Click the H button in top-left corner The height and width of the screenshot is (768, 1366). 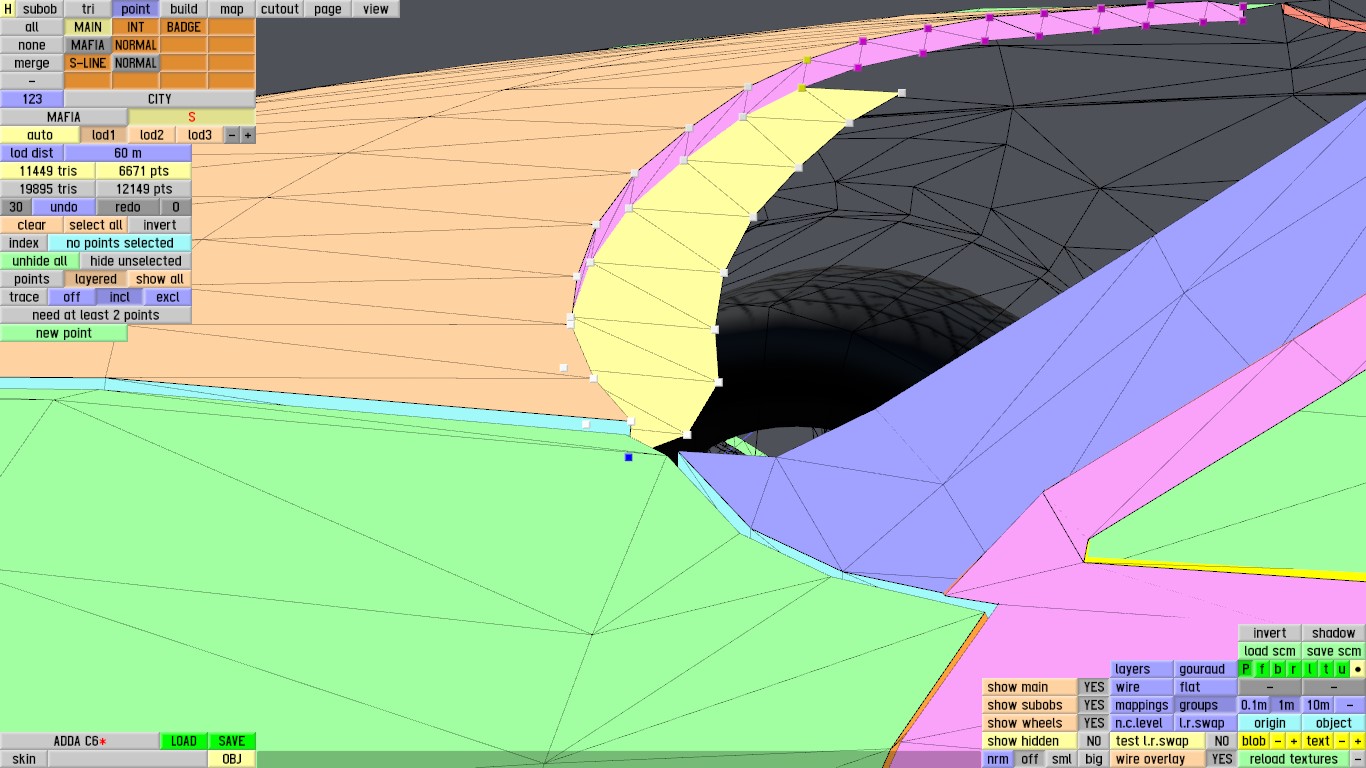tap(8, 9)
